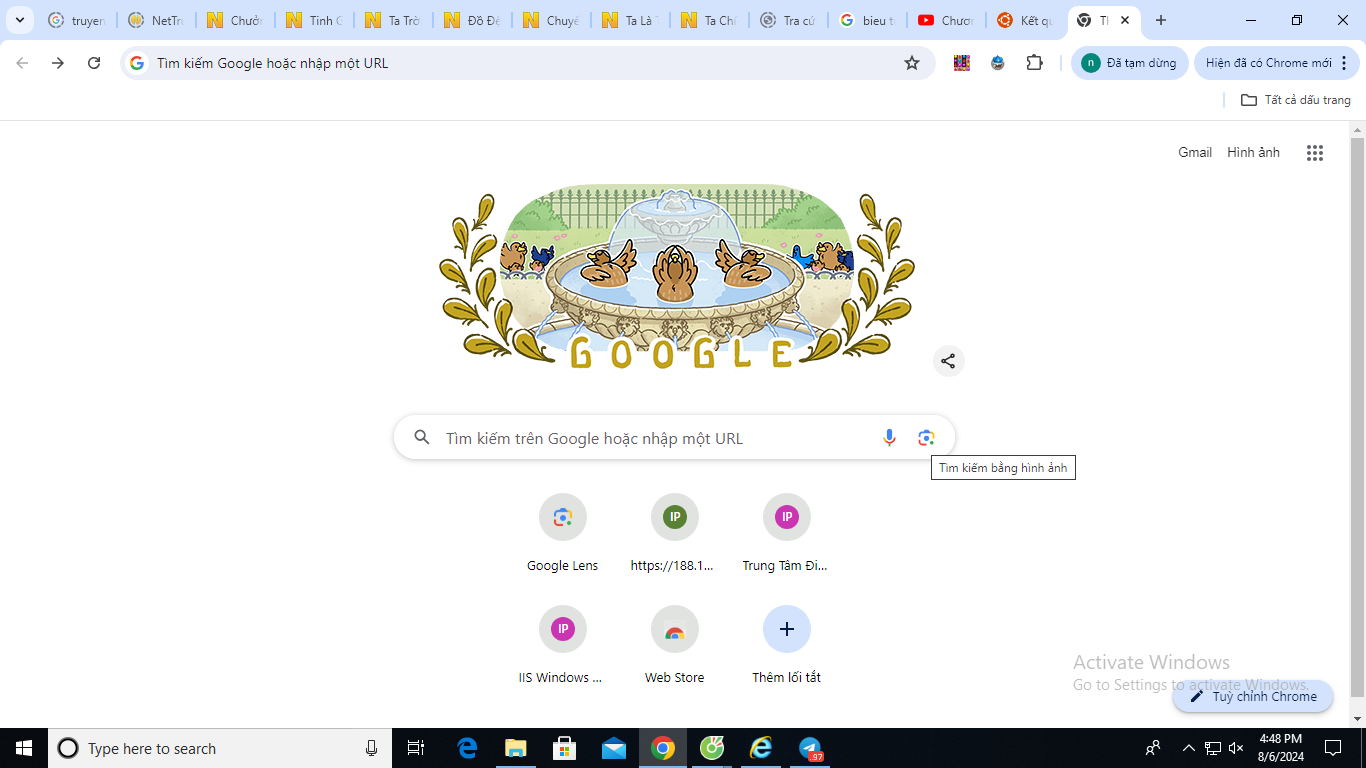Open Google Lens image search icon

(x=926, y=438)
